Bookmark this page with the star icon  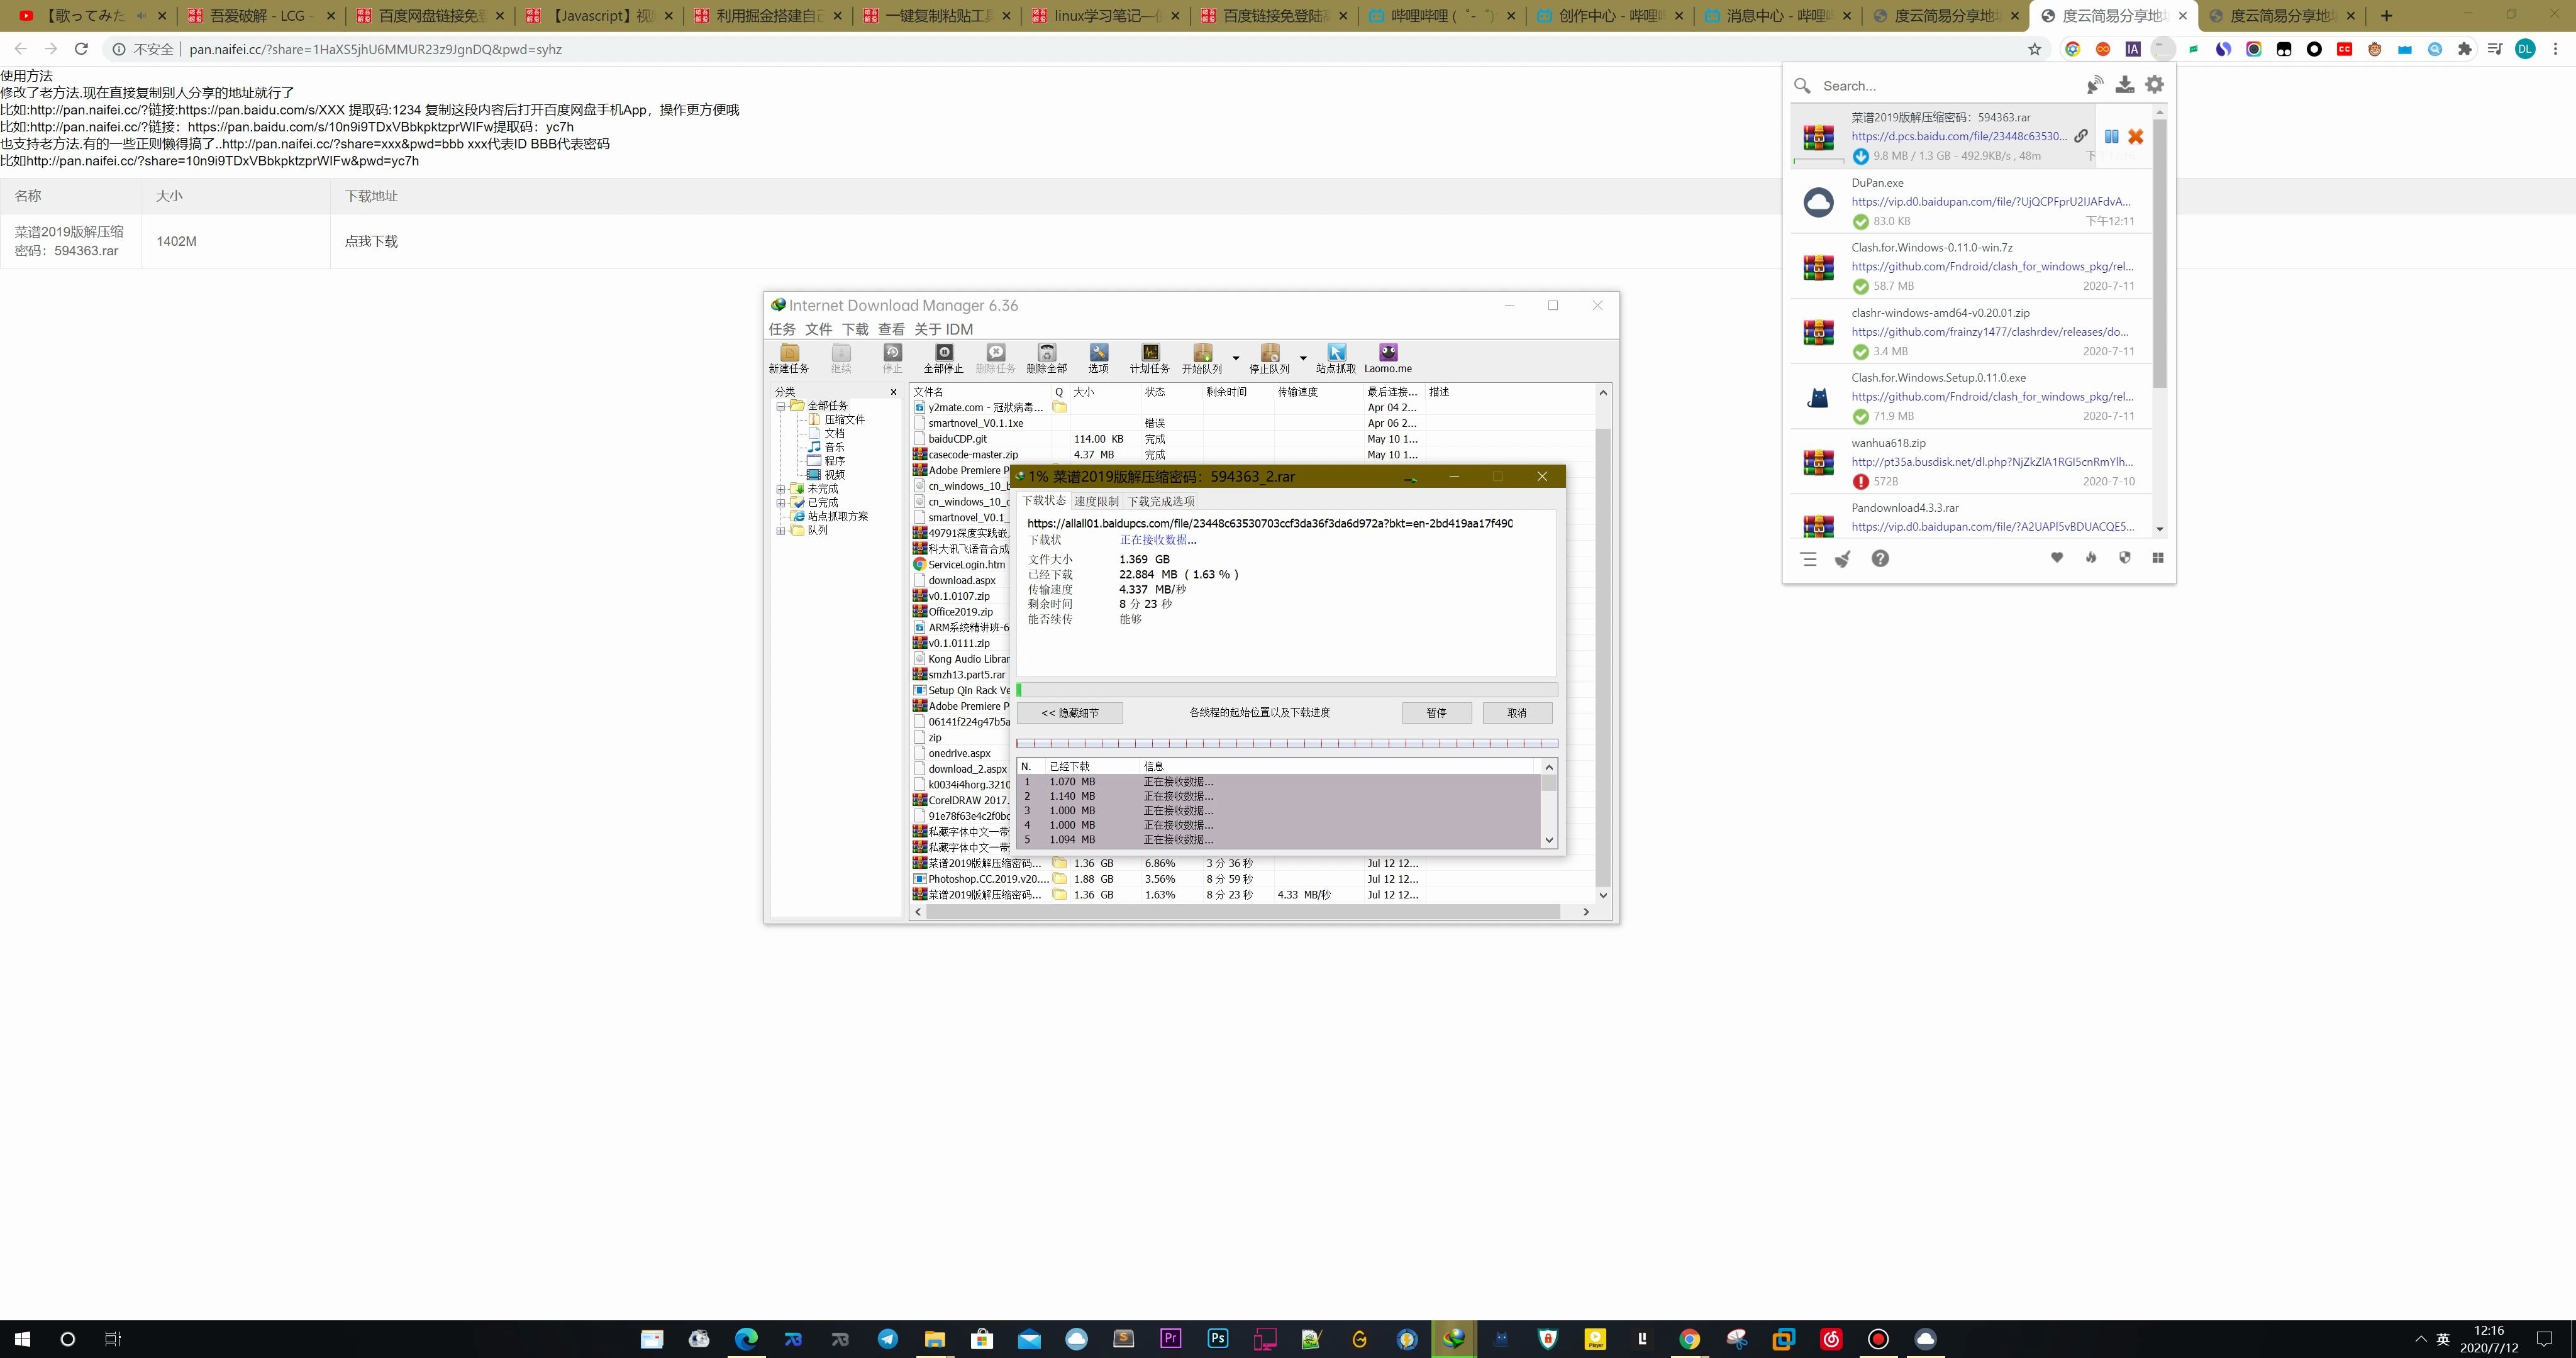2034,48
